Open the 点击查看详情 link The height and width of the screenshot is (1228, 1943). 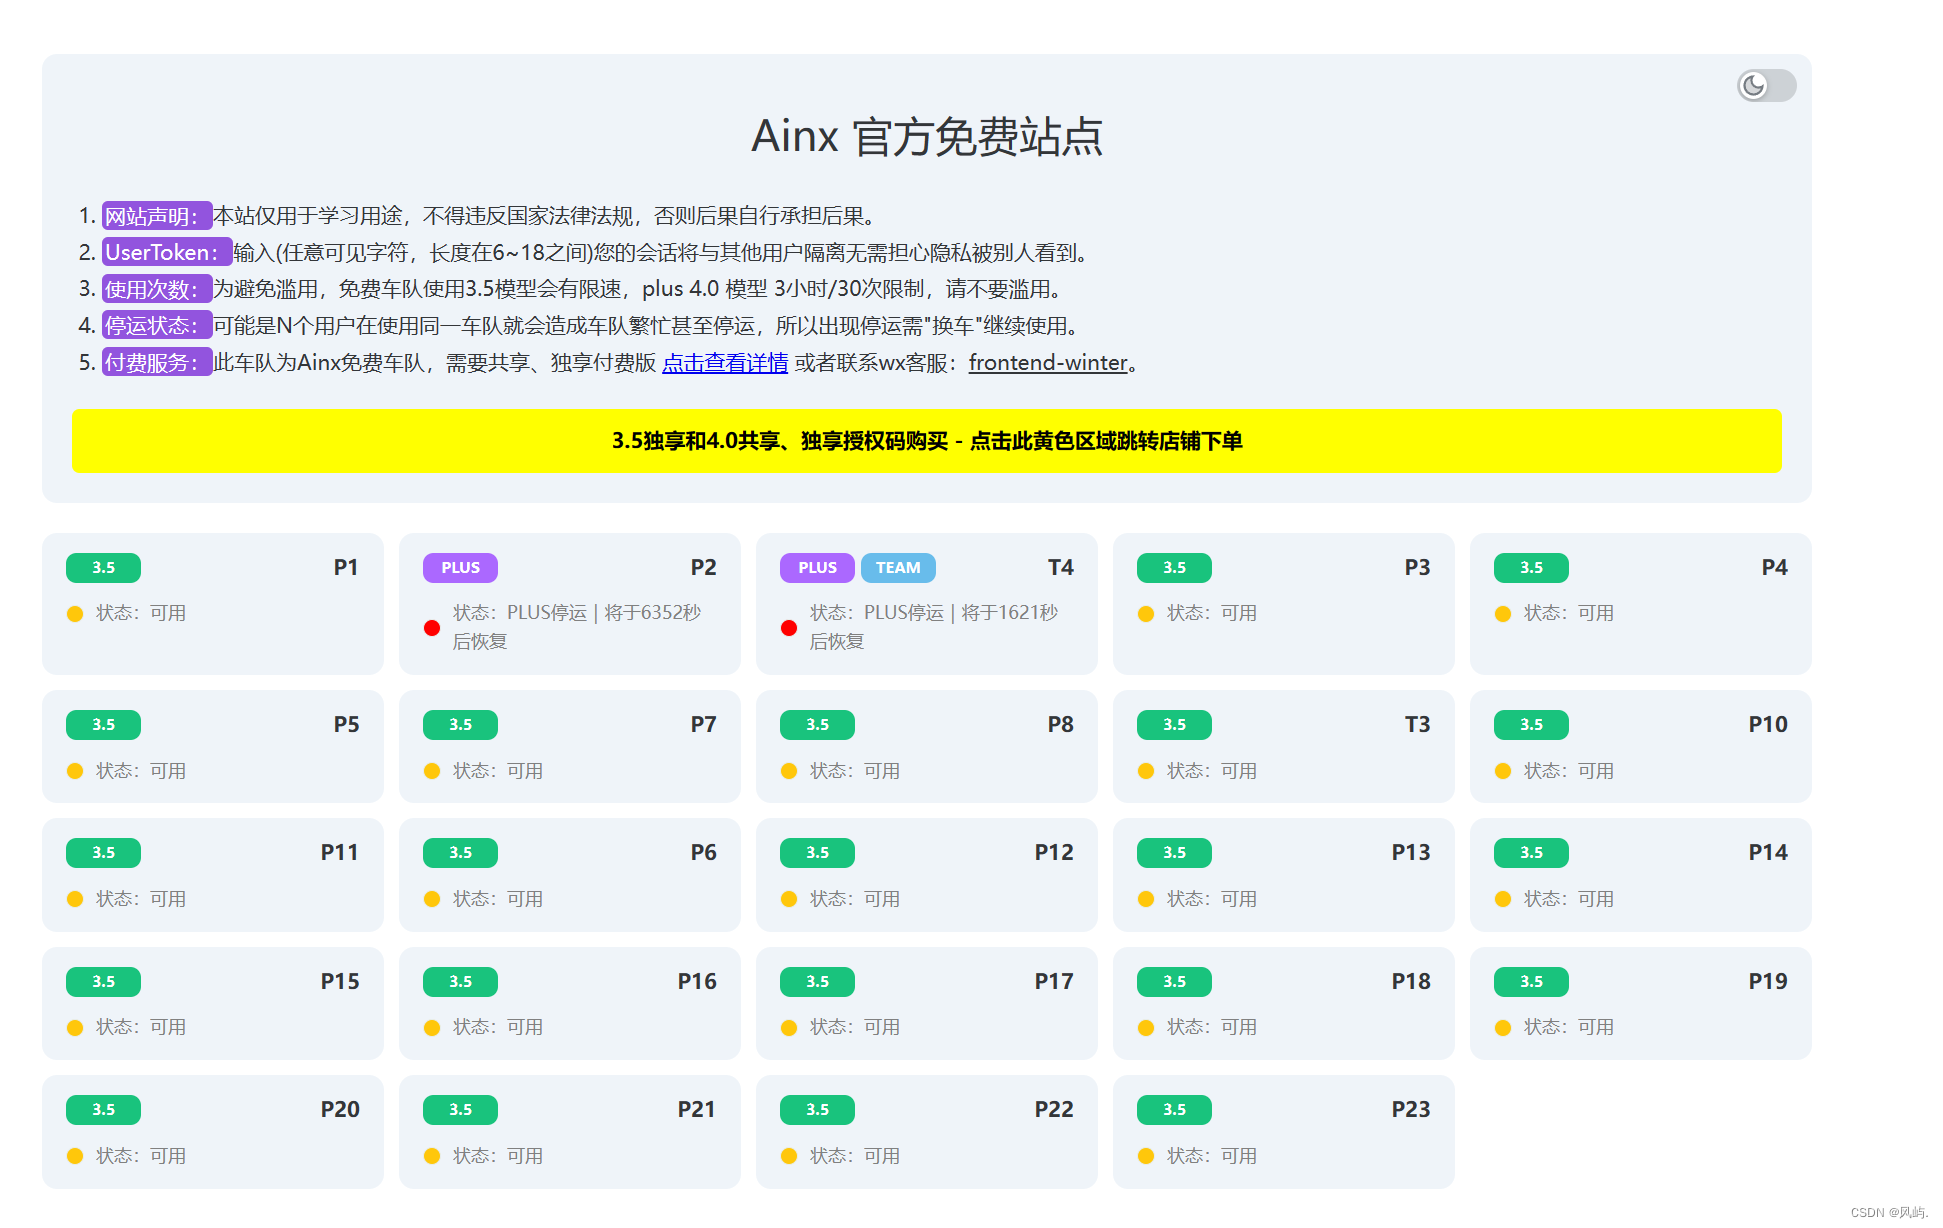coord(725,363)
